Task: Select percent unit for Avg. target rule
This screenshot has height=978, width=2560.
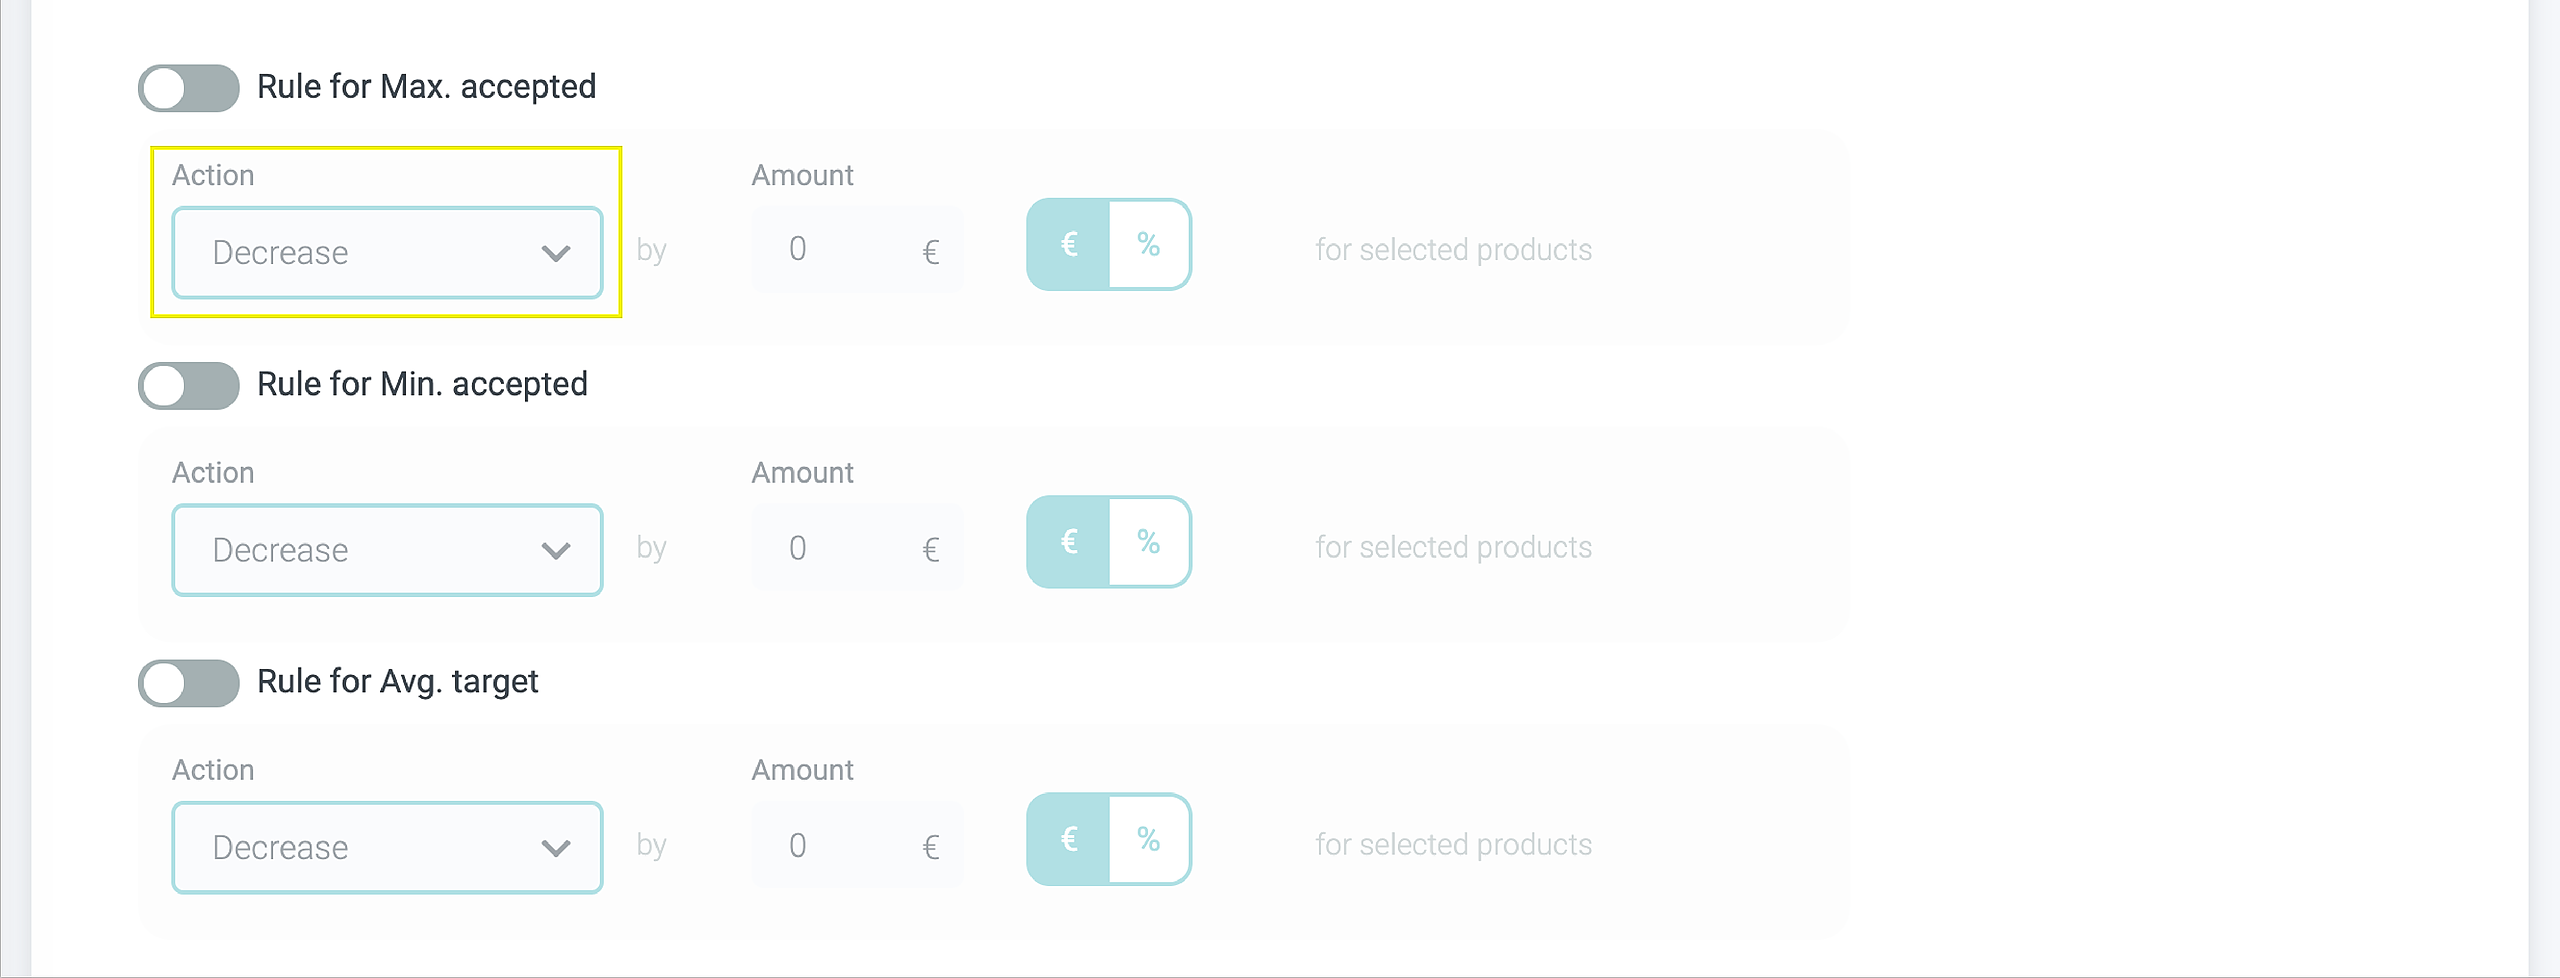Action: [x=1149, y=839]
